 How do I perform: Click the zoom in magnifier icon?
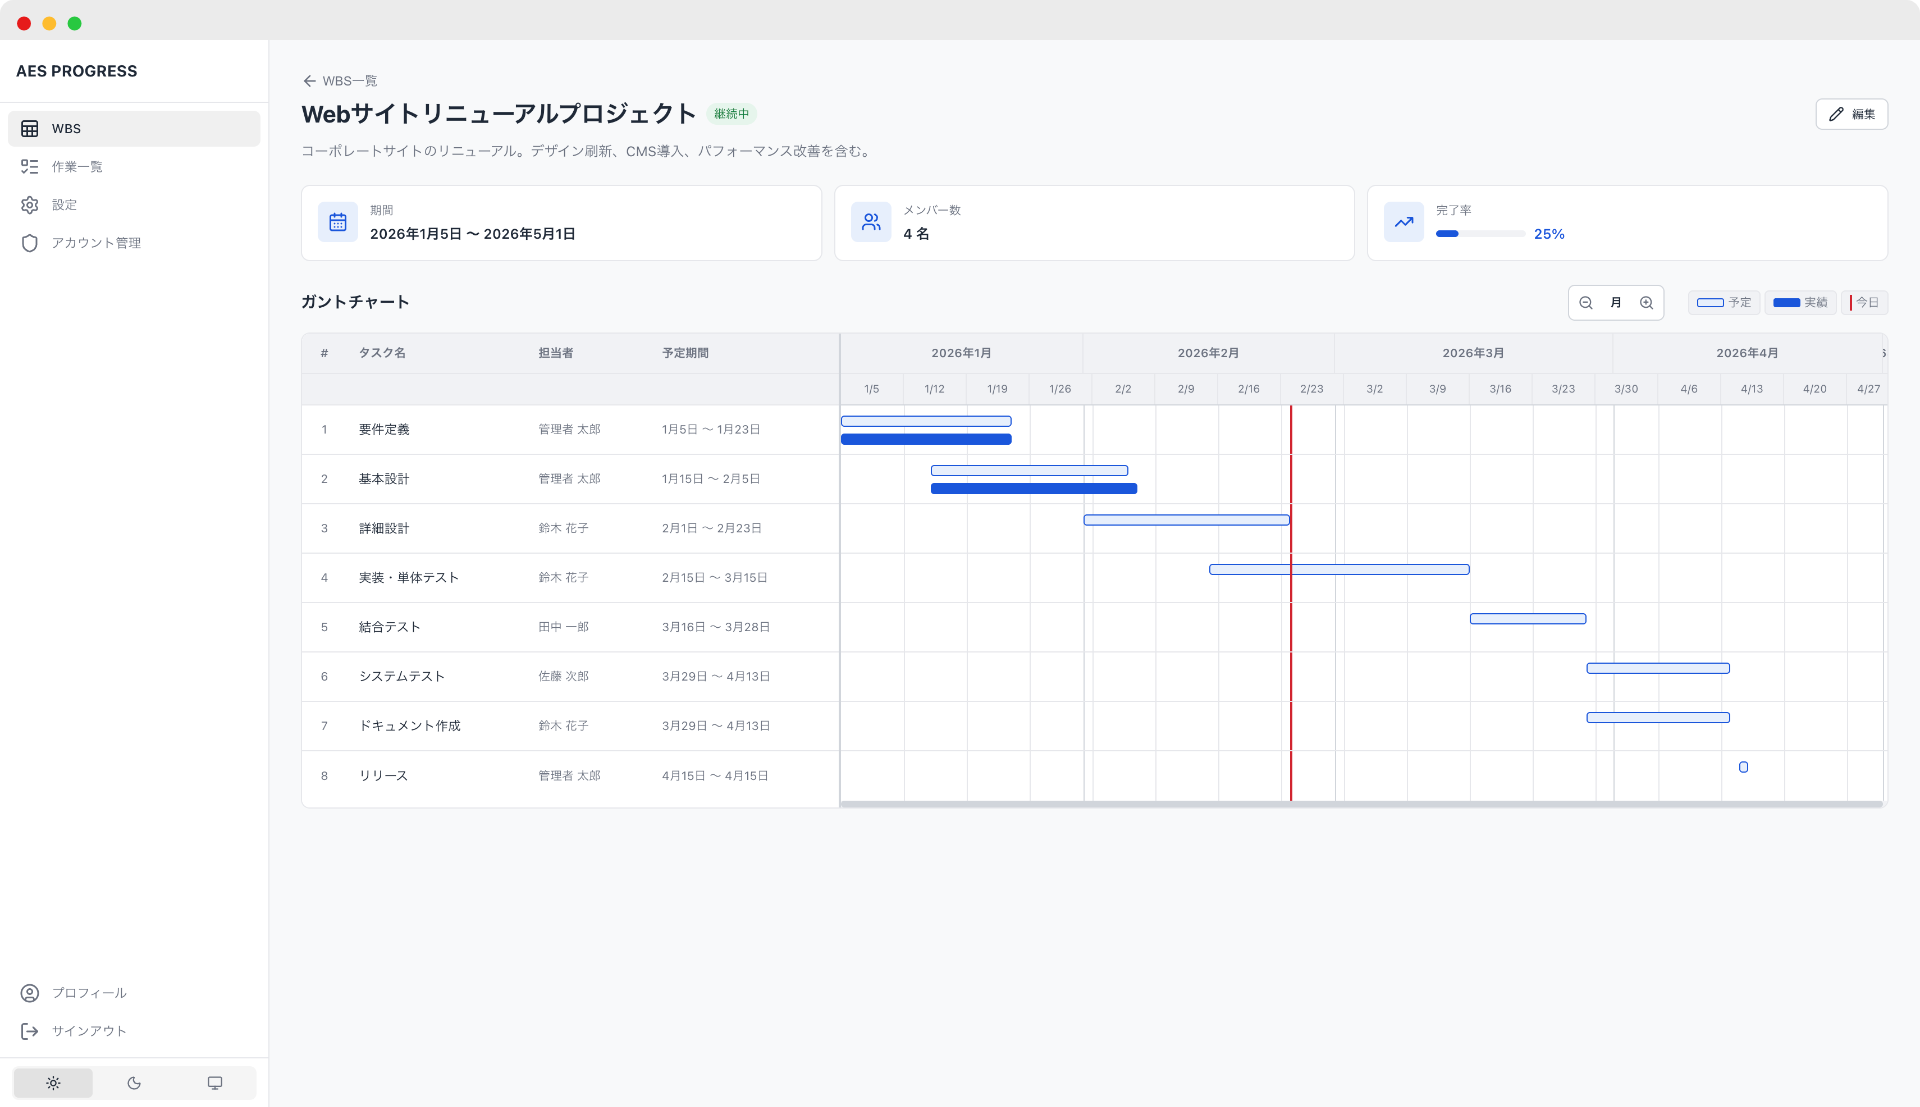pos(1646,303)
